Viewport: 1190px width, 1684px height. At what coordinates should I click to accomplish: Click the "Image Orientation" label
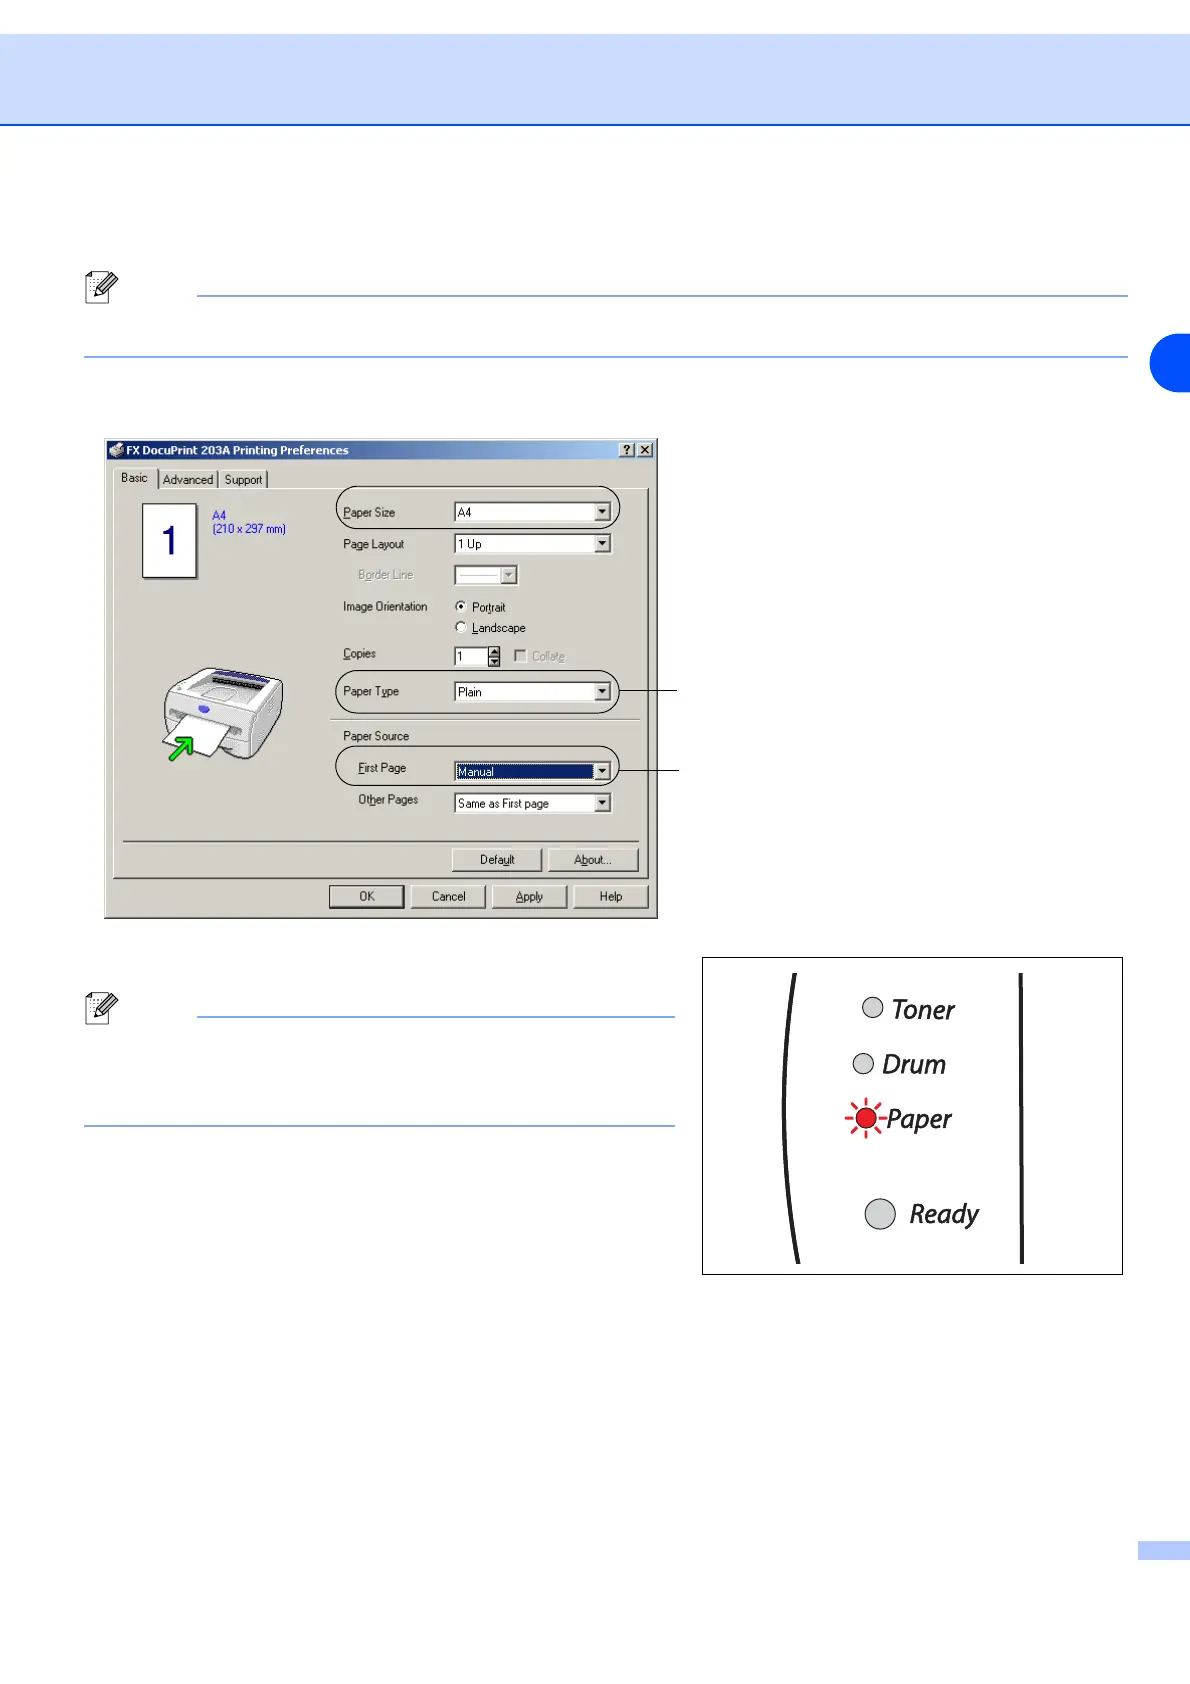(x=385, y=607)
